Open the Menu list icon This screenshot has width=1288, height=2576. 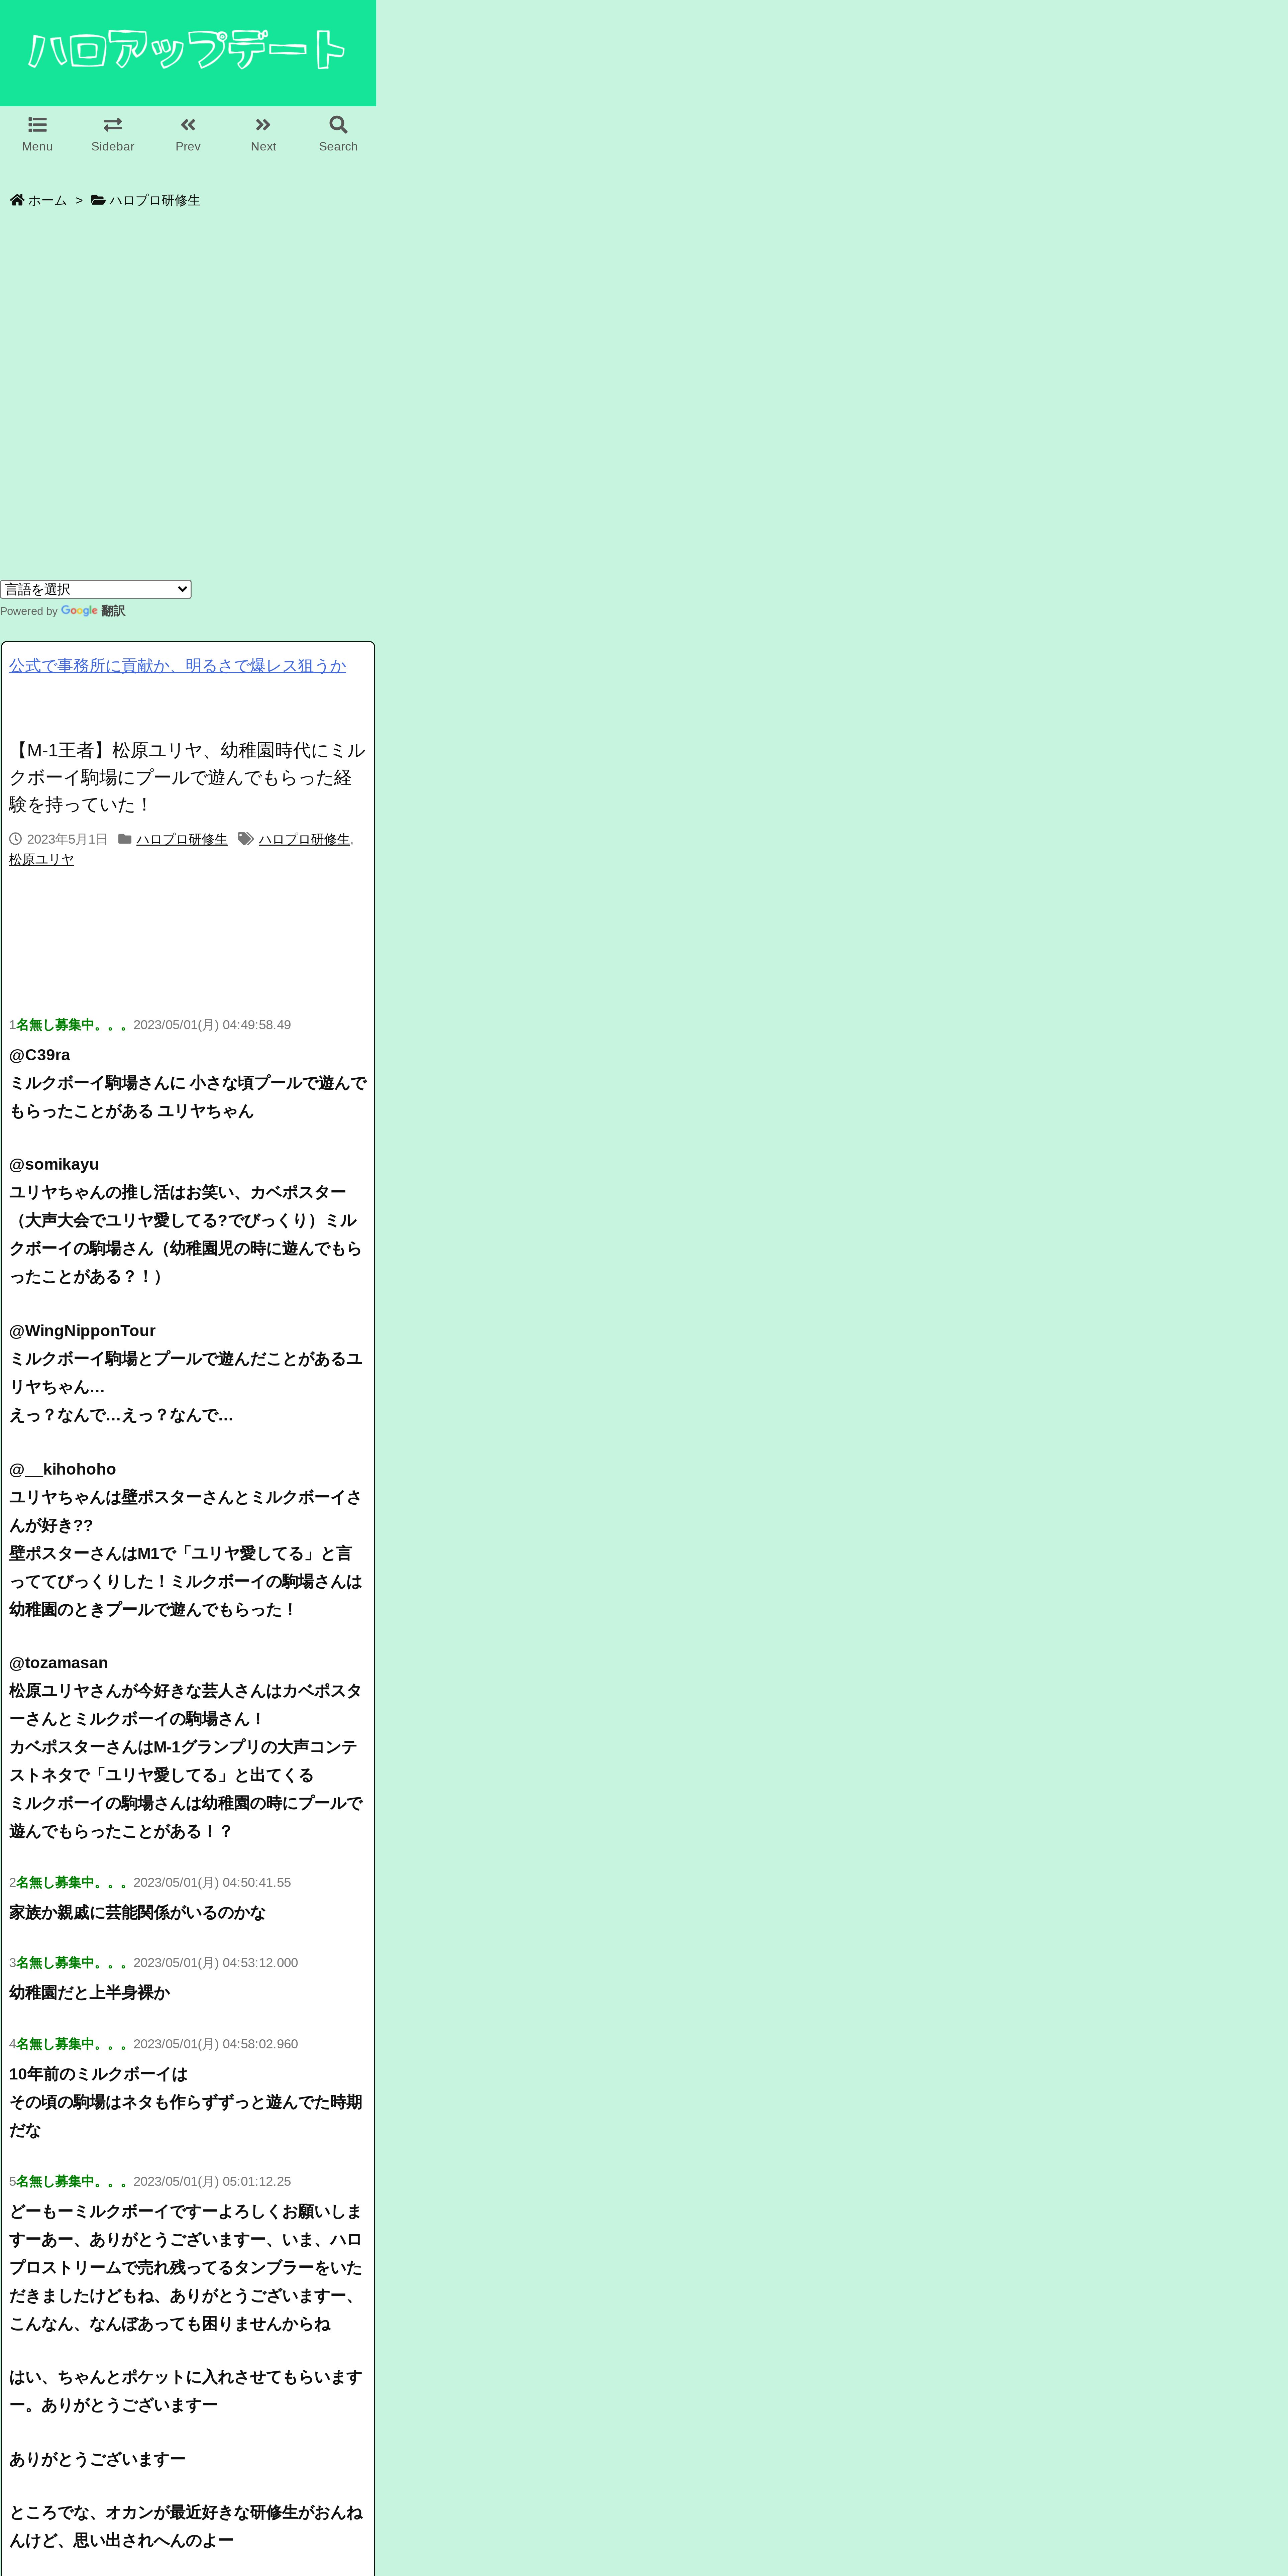37,125
